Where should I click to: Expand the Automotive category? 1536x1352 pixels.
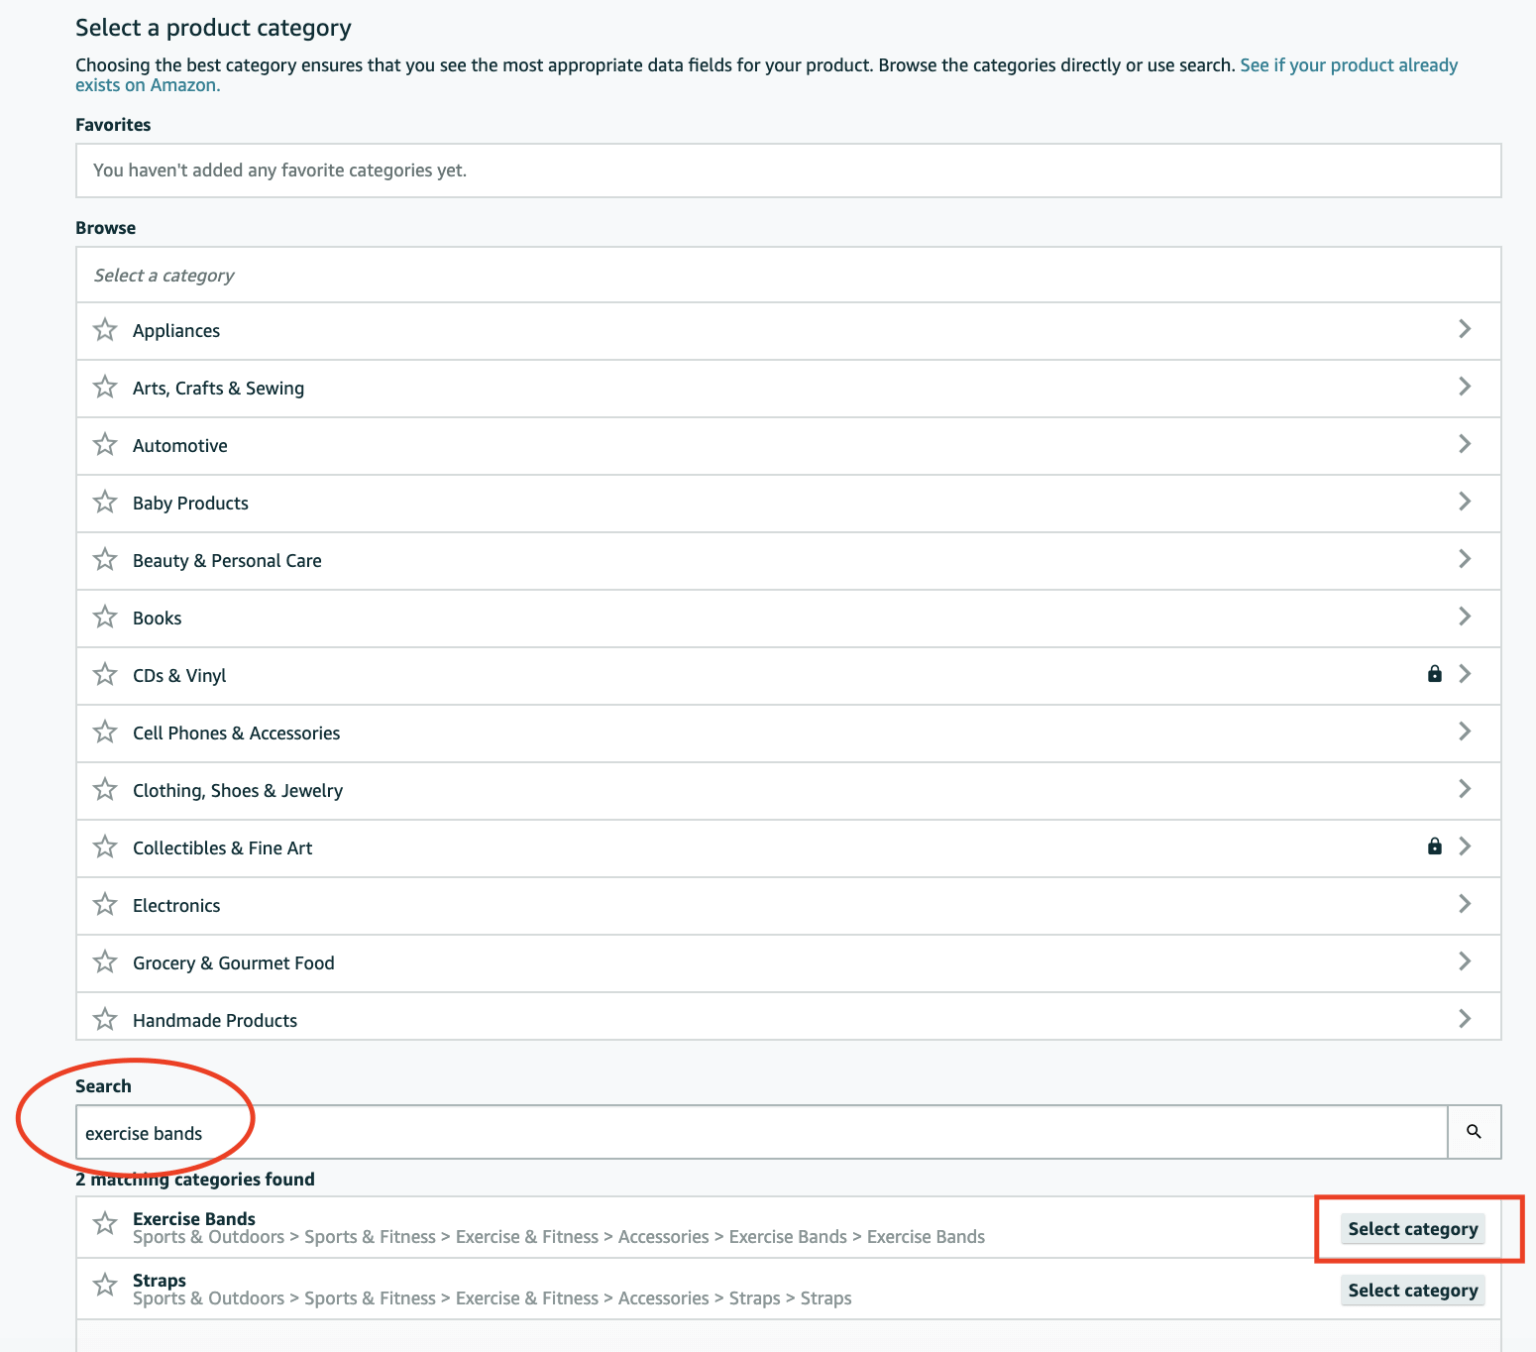[x=1465, y=444]
